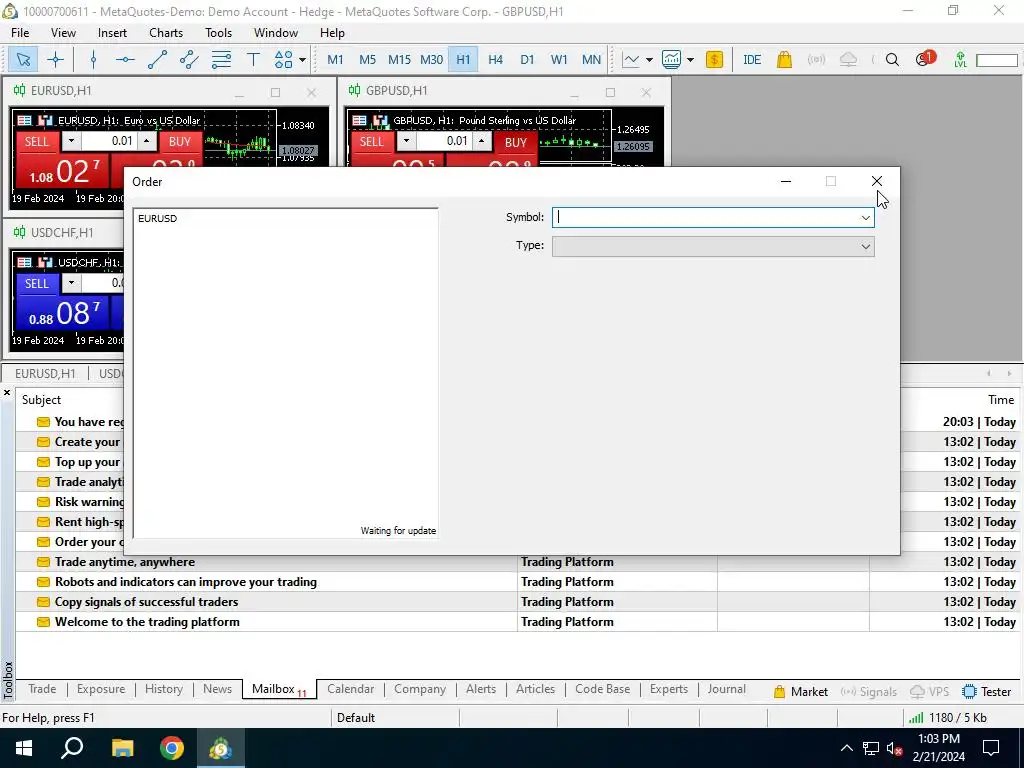Open the account notification icon

[x=924, y=59]
